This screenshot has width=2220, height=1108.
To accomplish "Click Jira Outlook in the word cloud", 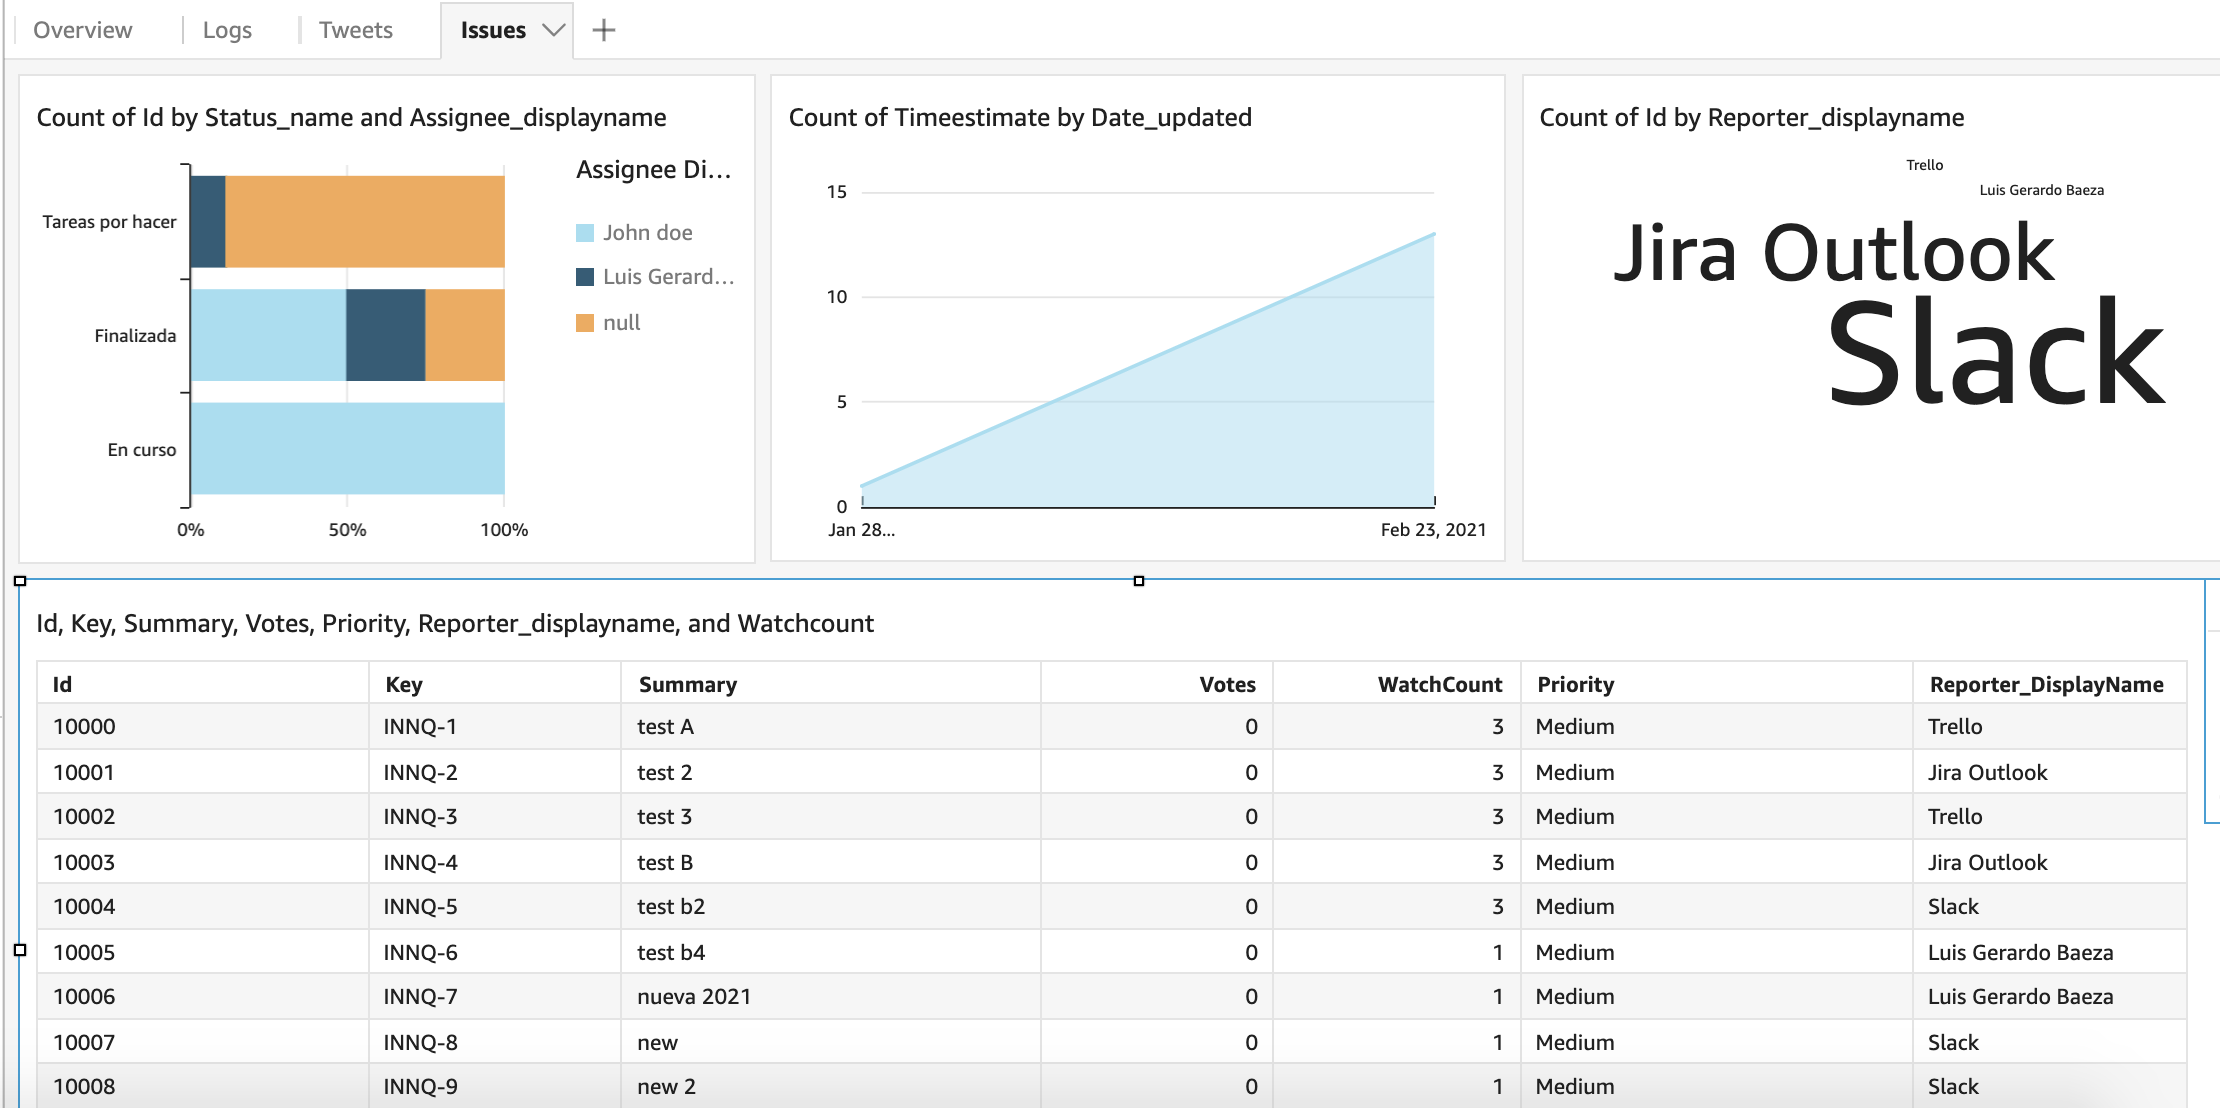I will 1833,253.
